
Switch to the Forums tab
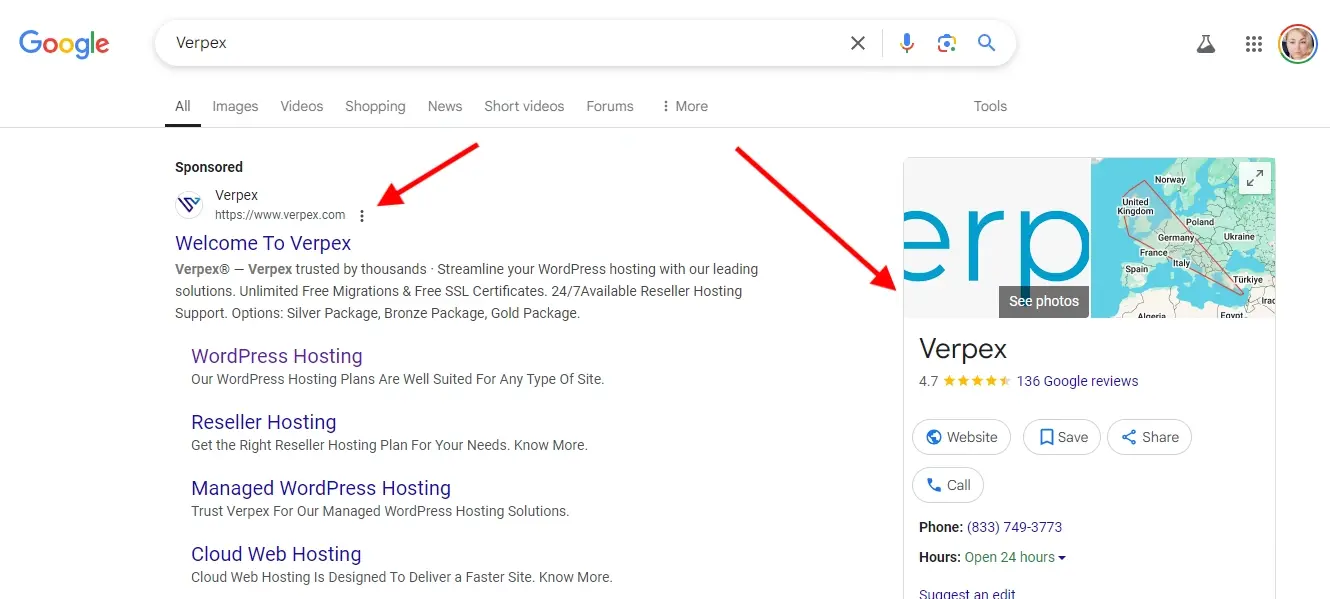[x=610, y=106]
